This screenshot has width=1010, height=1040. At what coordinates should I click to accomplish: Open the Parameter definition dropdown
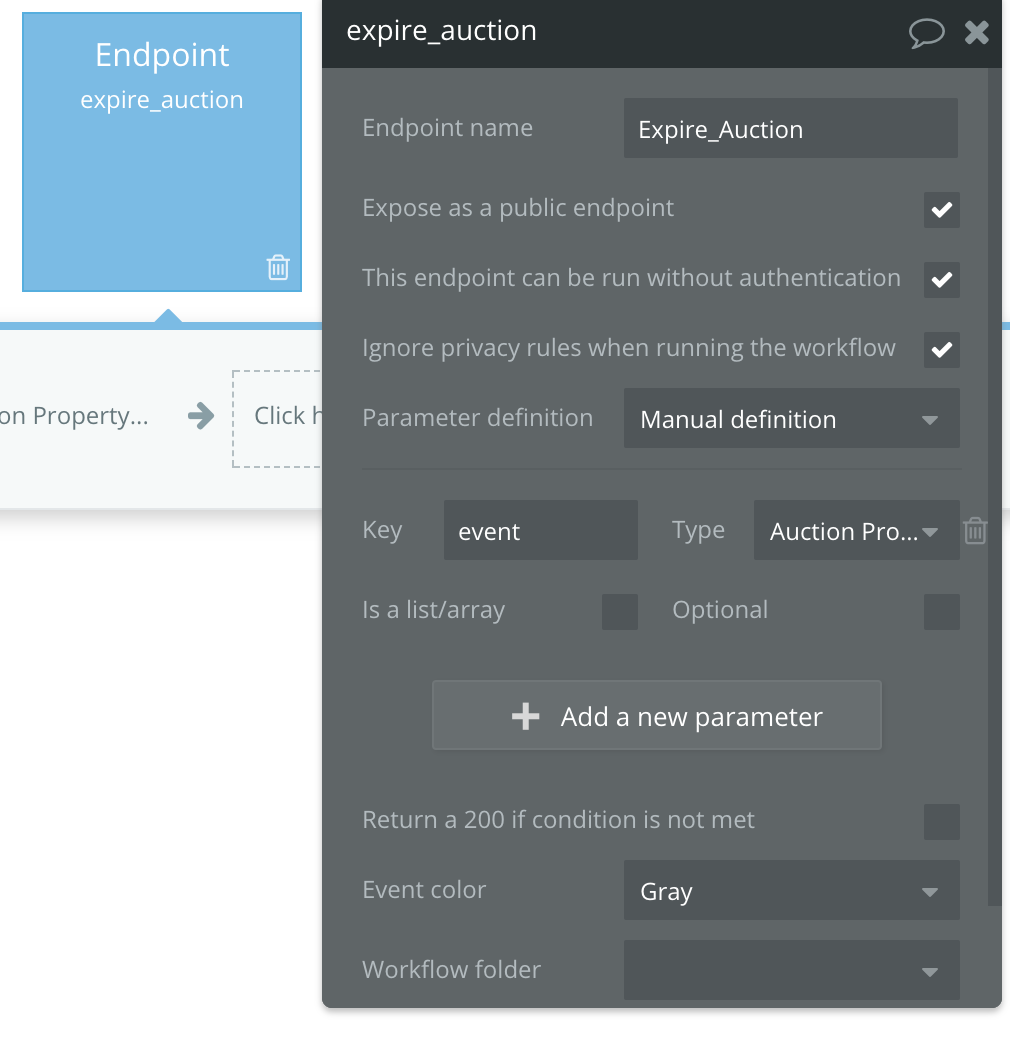[x=791, y=419]
